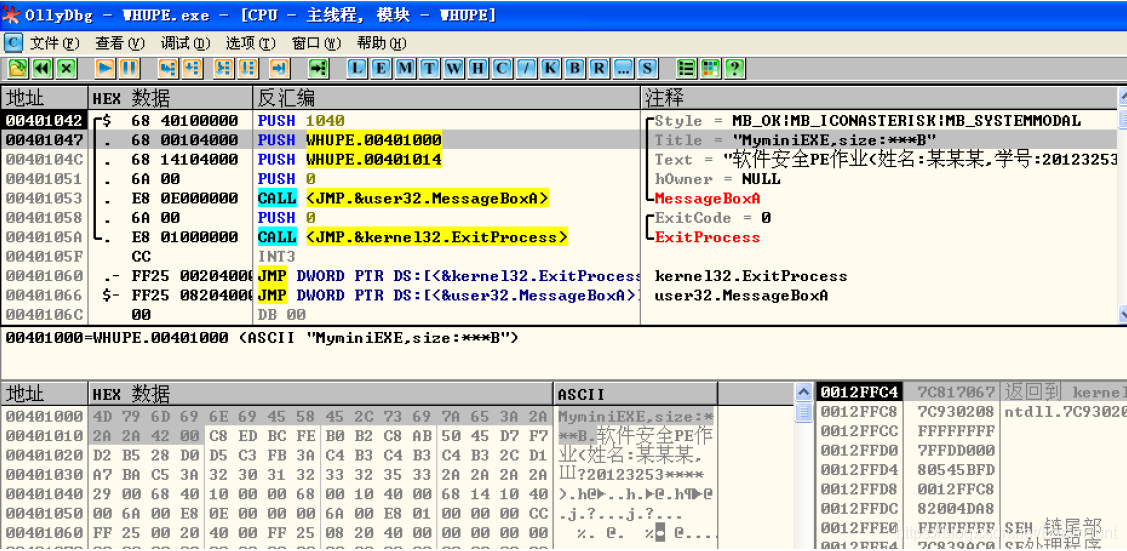Click the Open file toolbar icon
The height and width of the screenshot is (551, 1127).
coord(17,68)
